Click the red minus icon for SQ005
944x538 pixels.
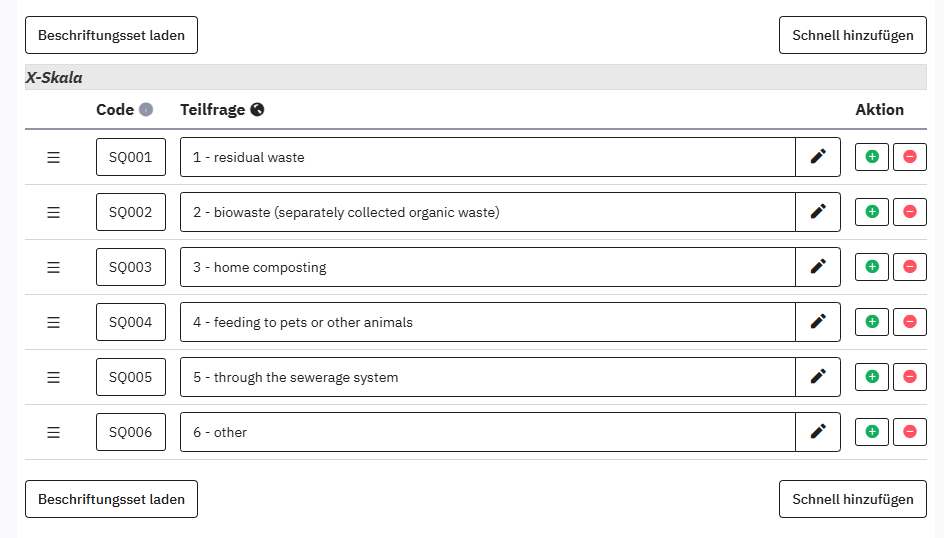click(910, 377)
